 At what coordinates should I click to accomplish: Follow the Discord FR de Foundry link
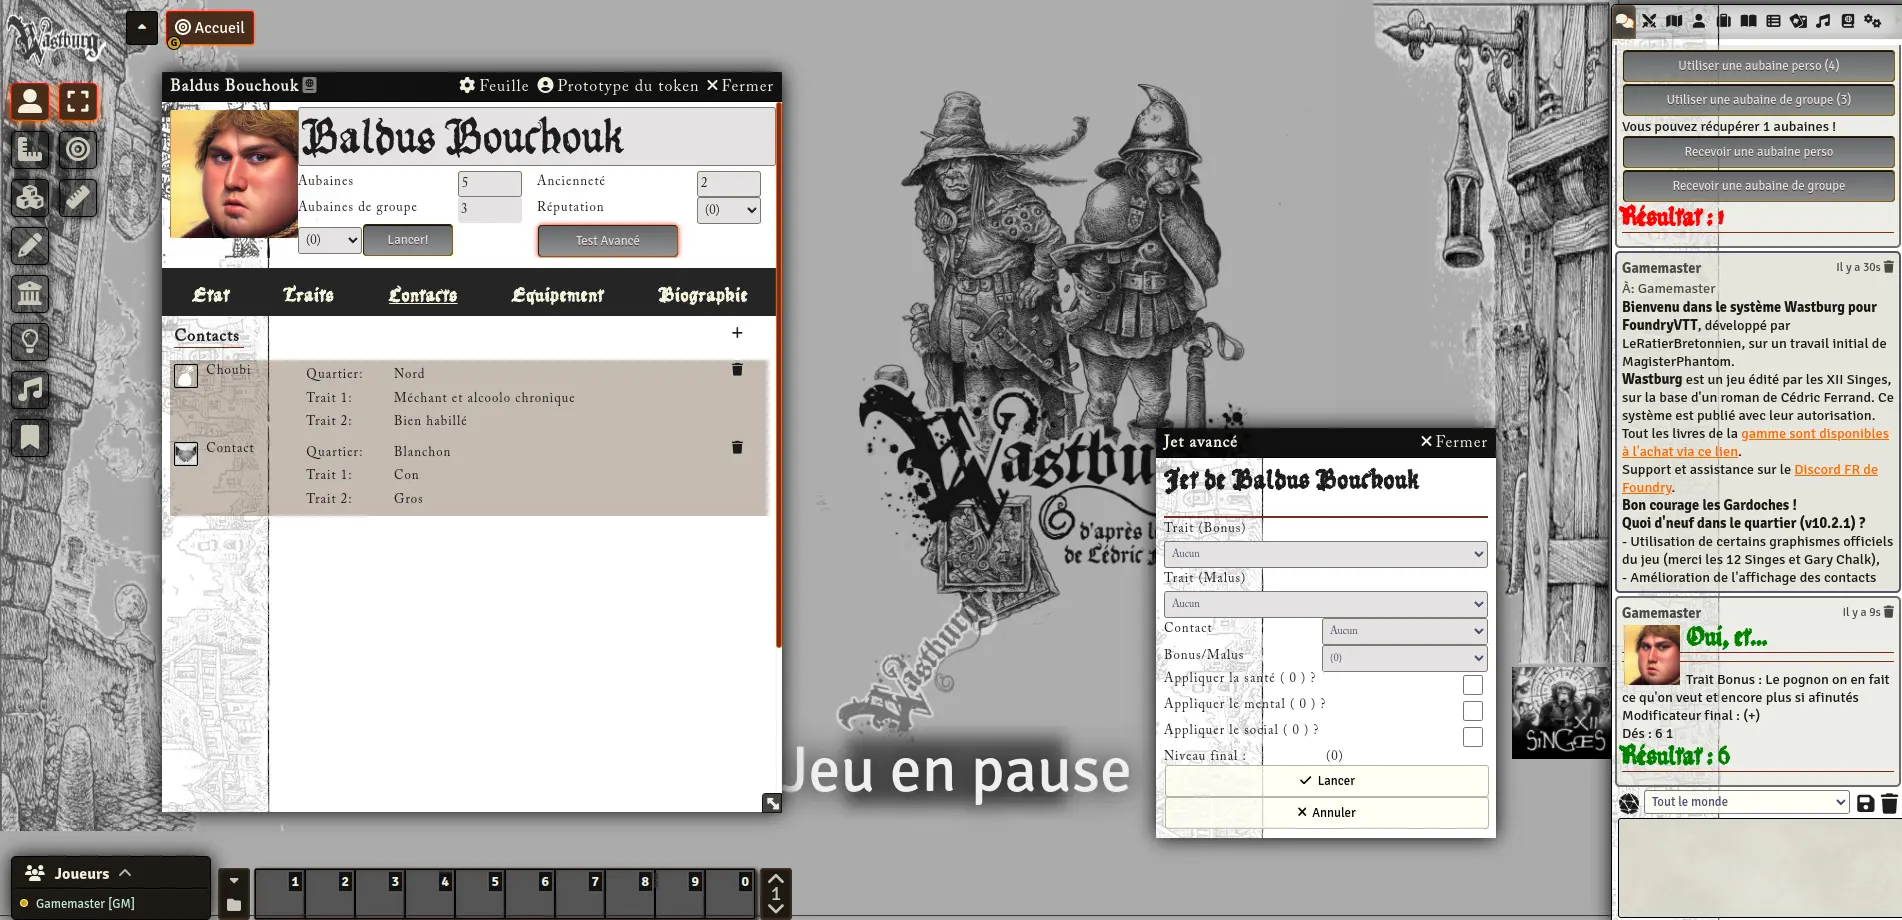[1750, 479]
